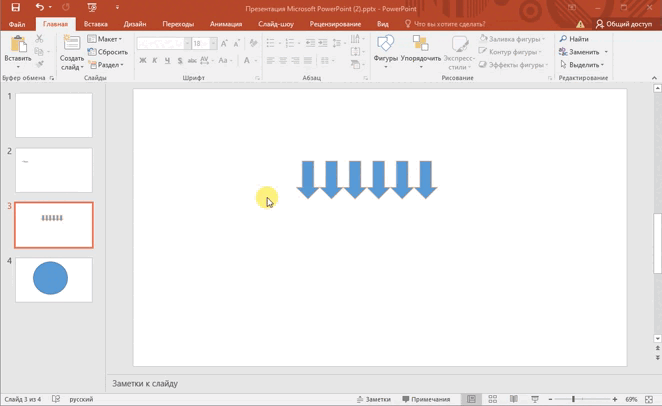Viewport: 662px width, 406px height.
Task: Start slideshow from beginning icon
Action: [x=92, y=7]
